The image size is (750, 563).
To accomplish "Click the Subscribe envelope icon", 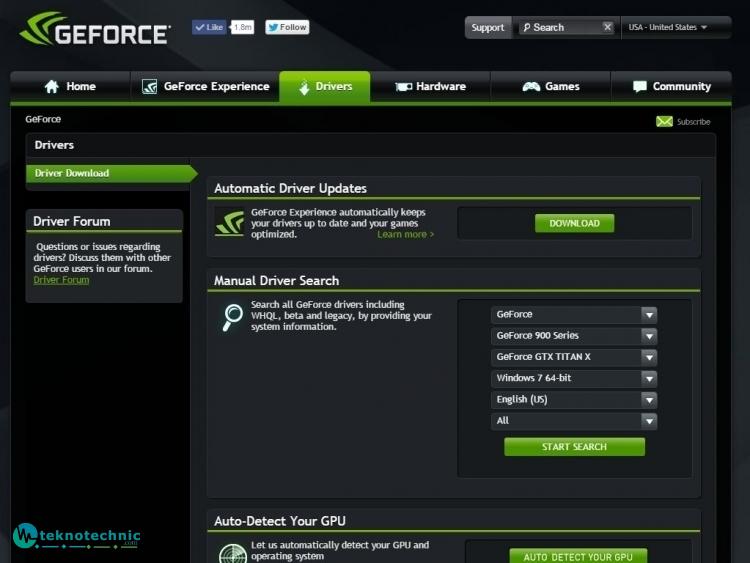I will (x=664, y=121).
